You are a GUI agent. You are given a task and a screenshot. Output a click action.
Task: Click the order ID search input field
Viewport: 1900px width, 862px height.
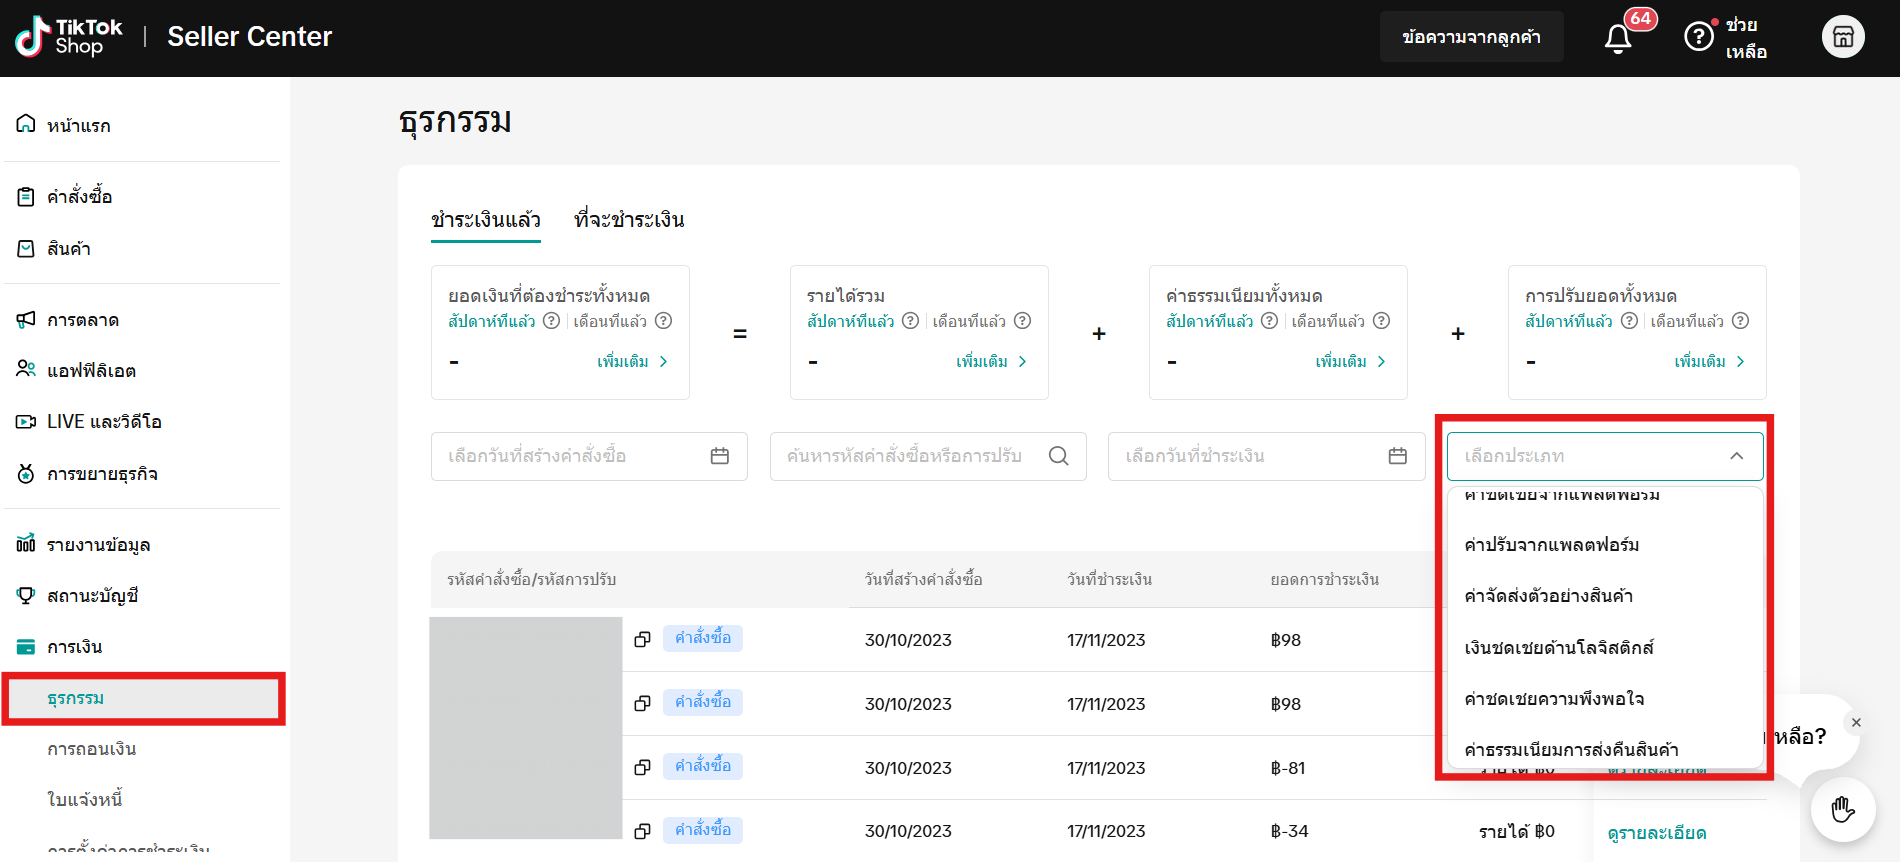click(x=904, y=456)
